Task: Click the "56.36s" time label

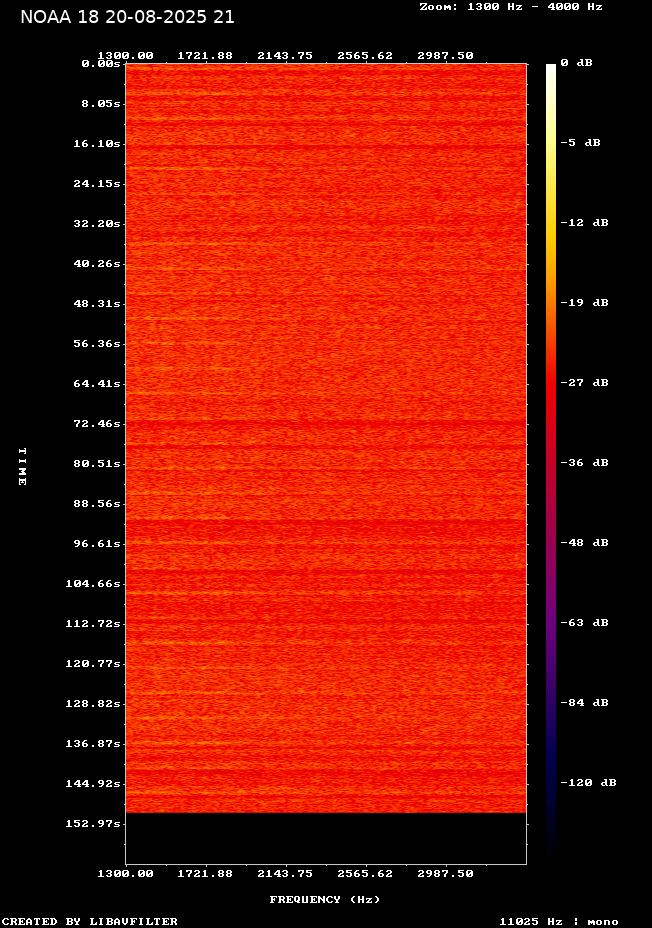Action: click(97, 344)
